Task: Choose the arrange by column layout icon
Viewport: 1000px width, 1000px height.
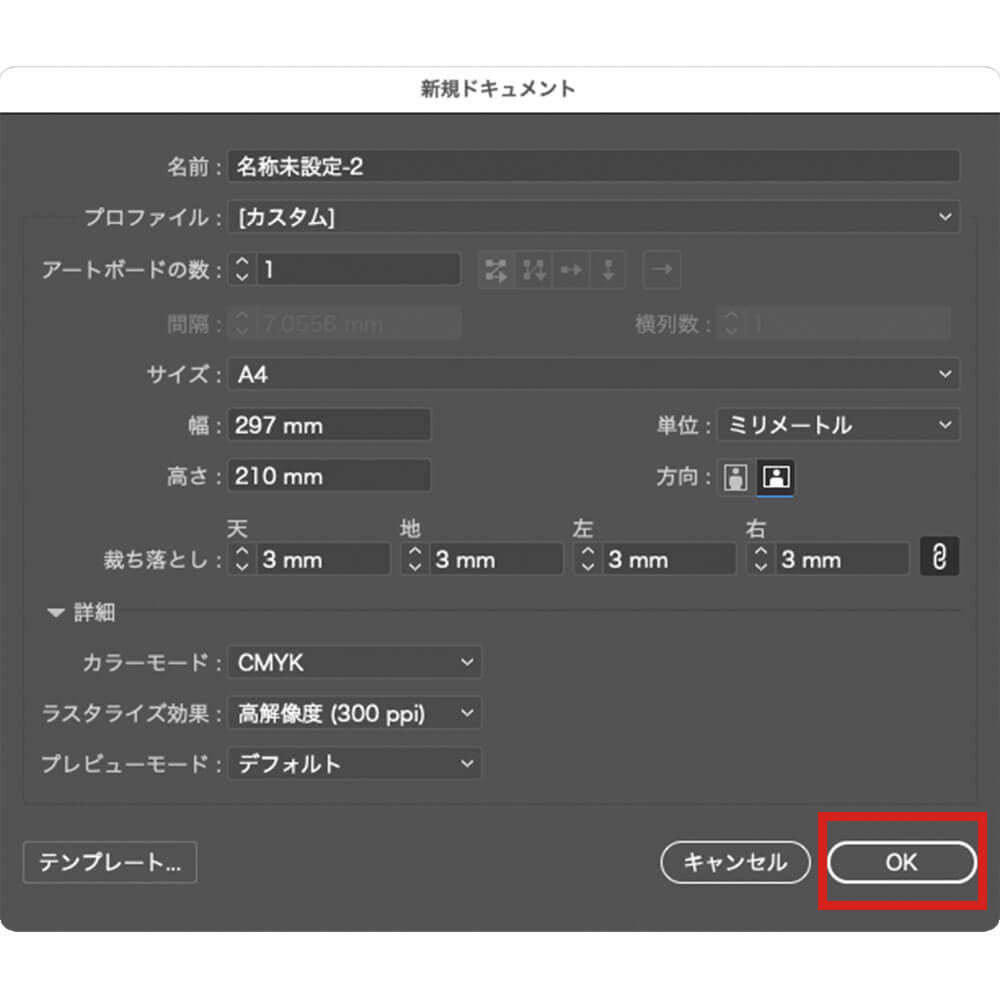Action: pos(608,269)
